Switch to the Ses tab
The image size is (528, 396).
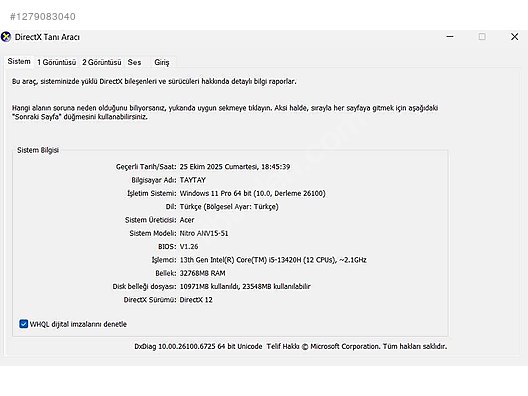click(x=134, y=62)
